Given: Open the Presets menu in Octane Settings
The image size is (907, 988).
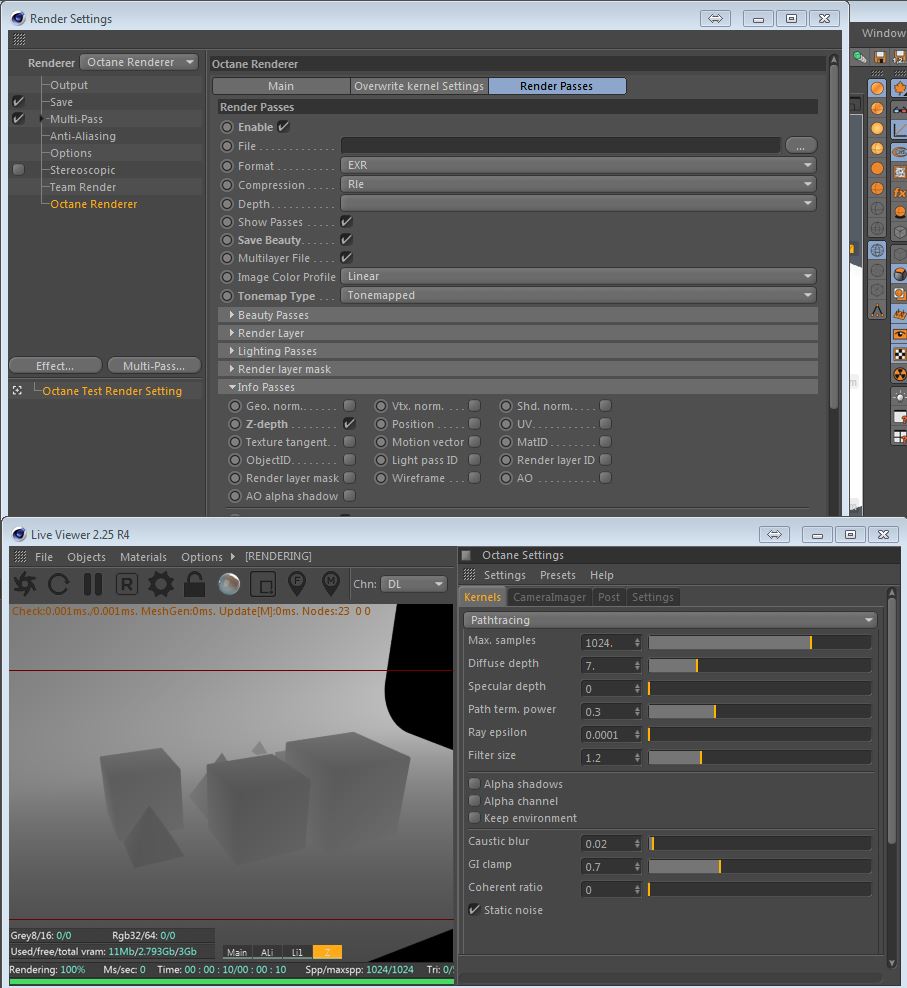Looking at the screenshot, I should tap(558, 575).
